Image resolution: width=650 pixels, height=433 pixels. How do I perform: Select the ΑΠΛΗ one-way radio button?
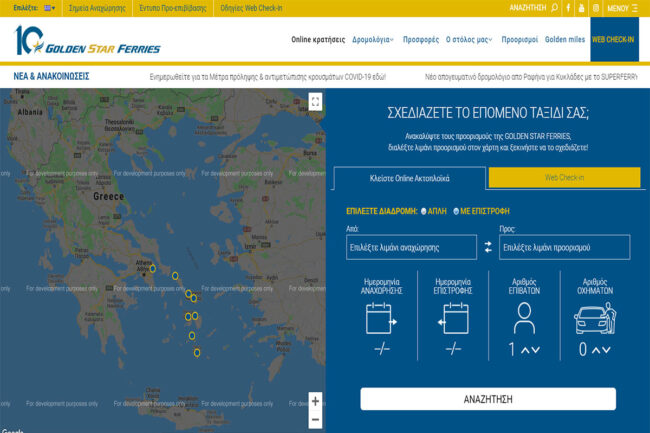coord(424,211)
